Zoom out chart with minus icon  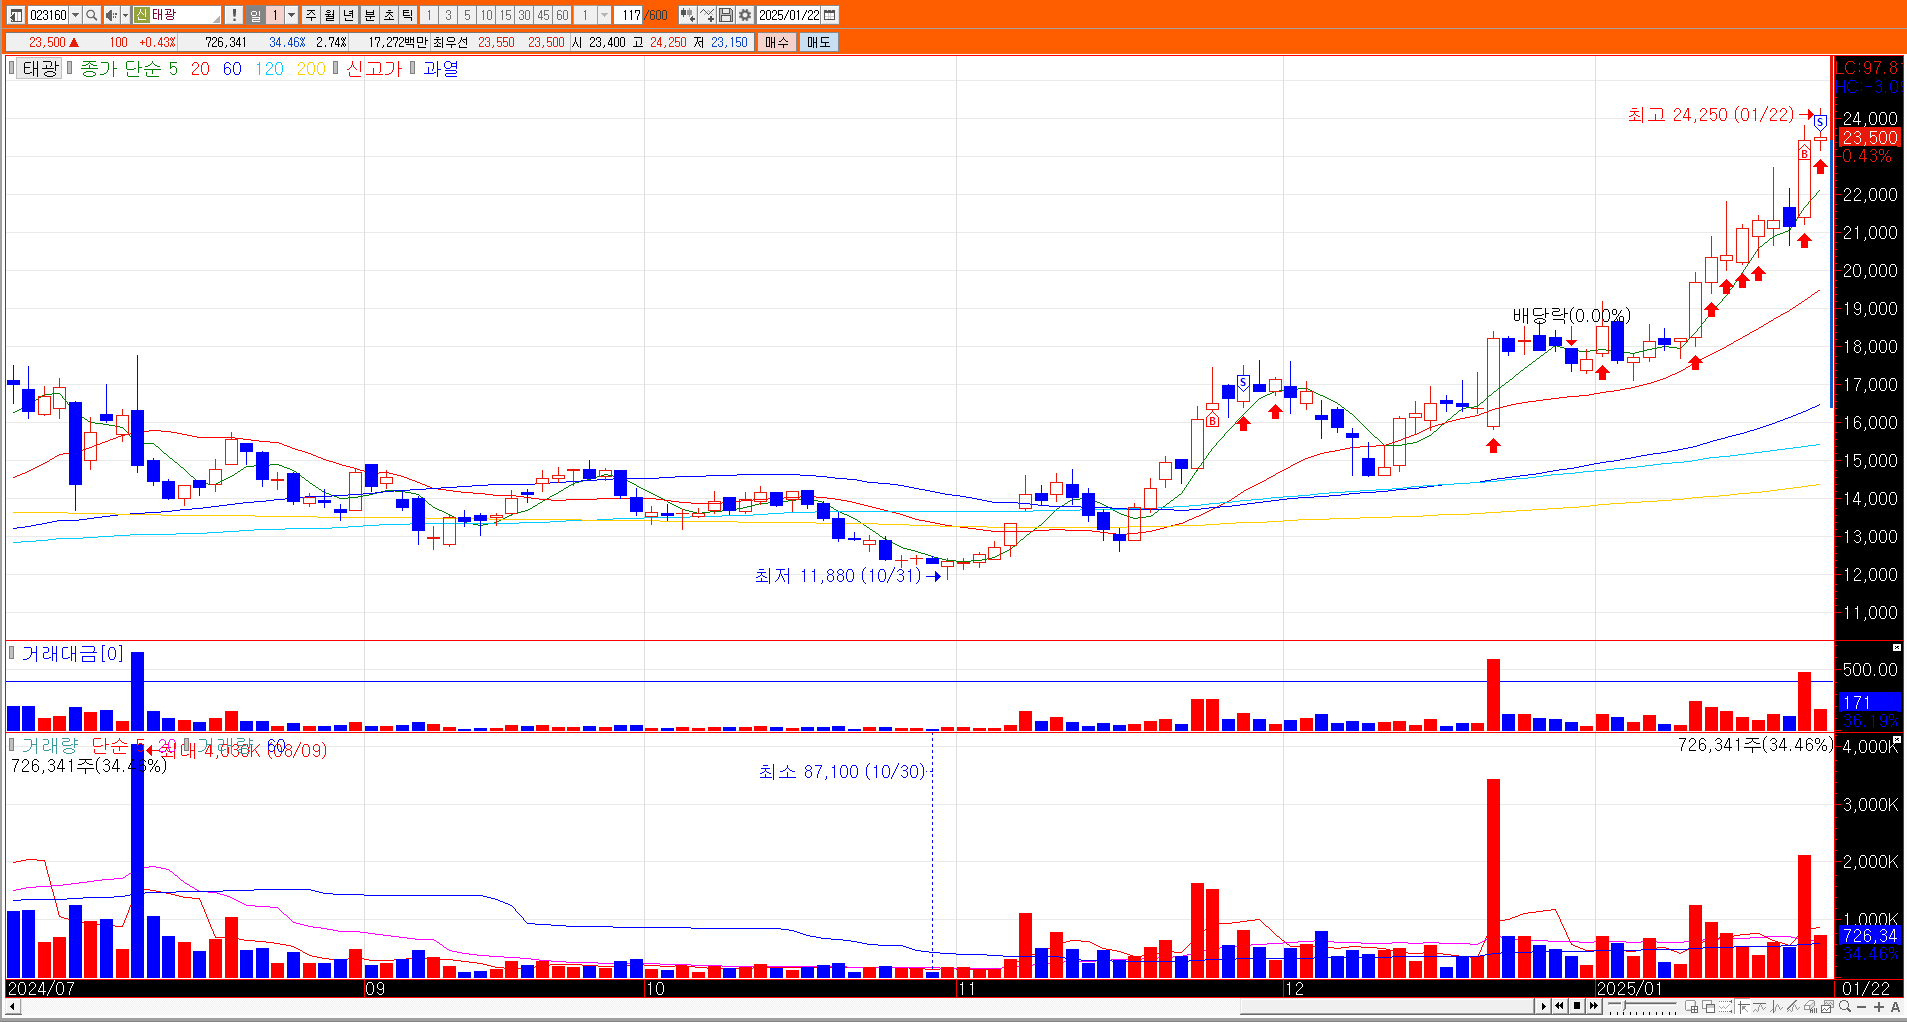click(x=1862, y=1007)
